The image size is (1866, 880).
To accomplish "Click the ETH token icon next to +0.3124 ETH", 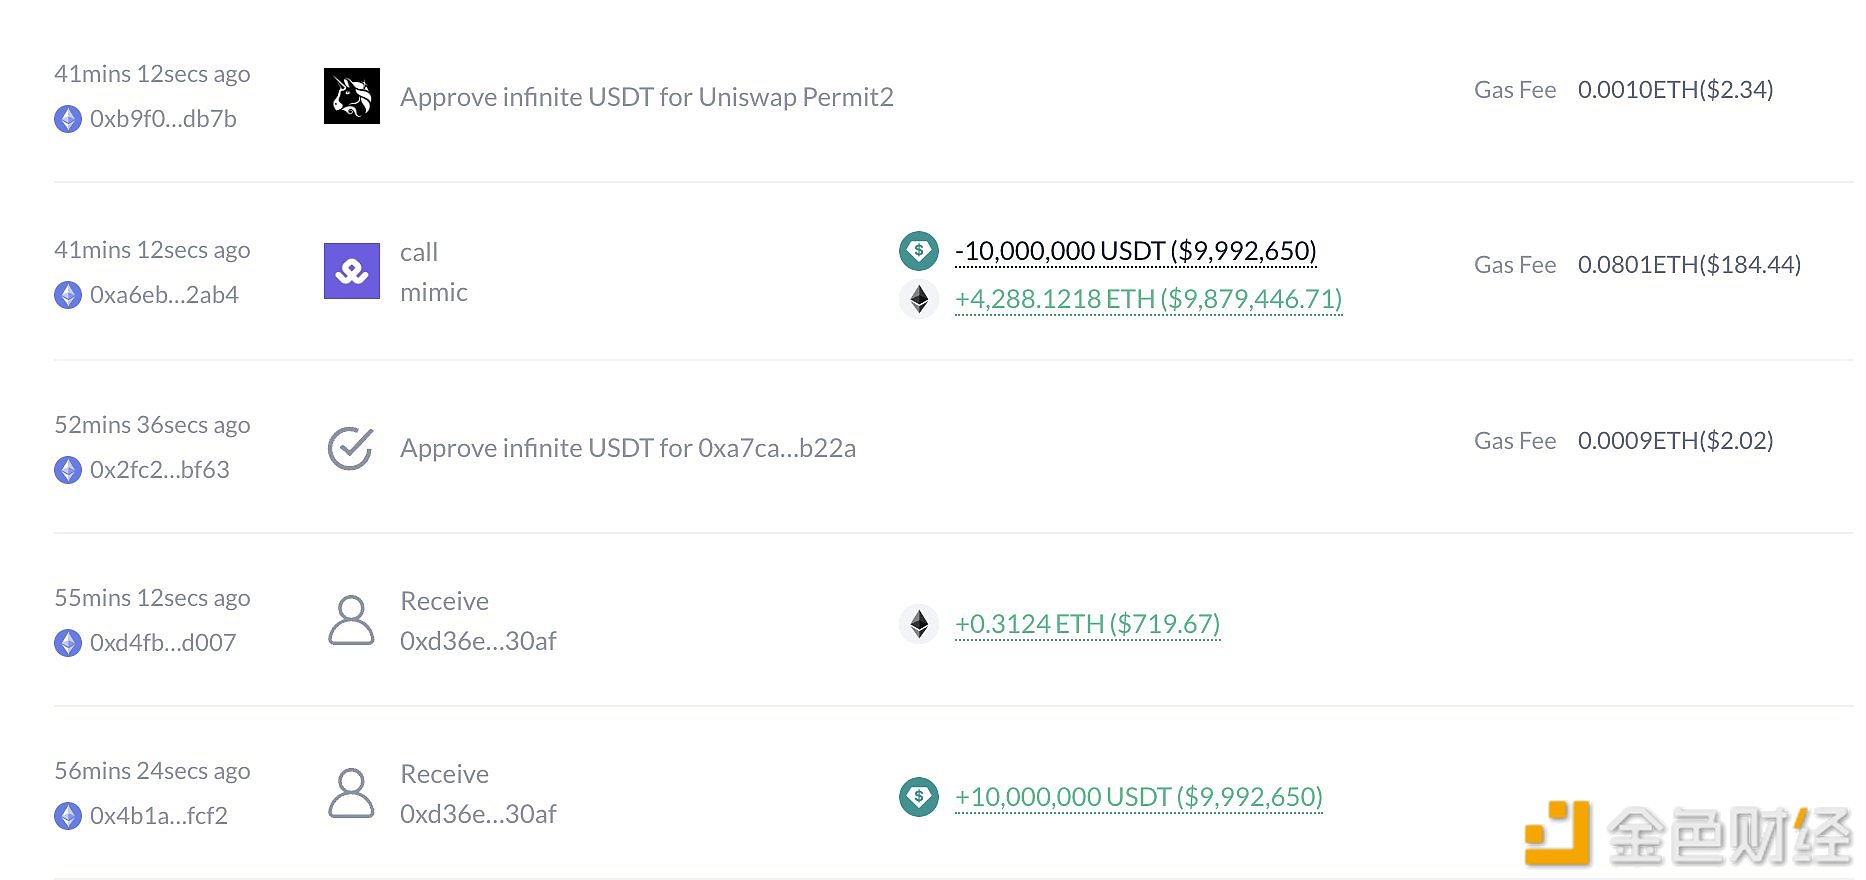I will click(918, 624).
